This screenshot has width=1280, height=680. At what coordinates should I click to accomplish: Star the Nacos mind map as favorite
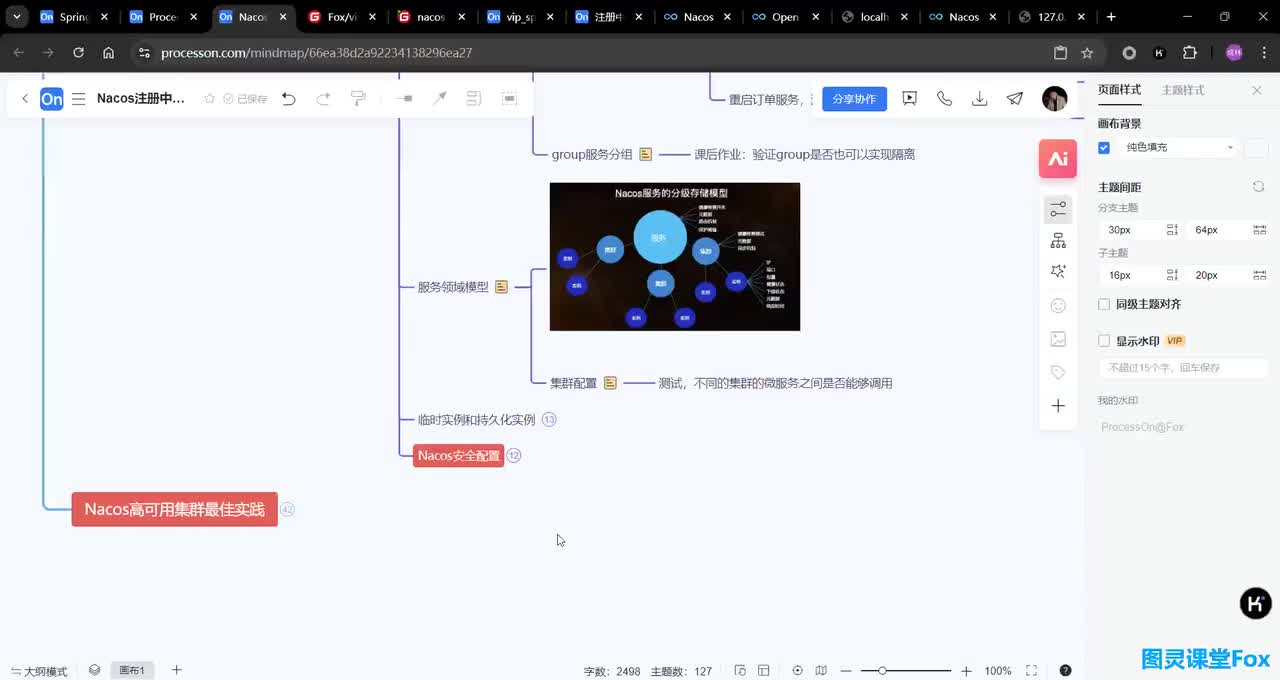point(209,99)
